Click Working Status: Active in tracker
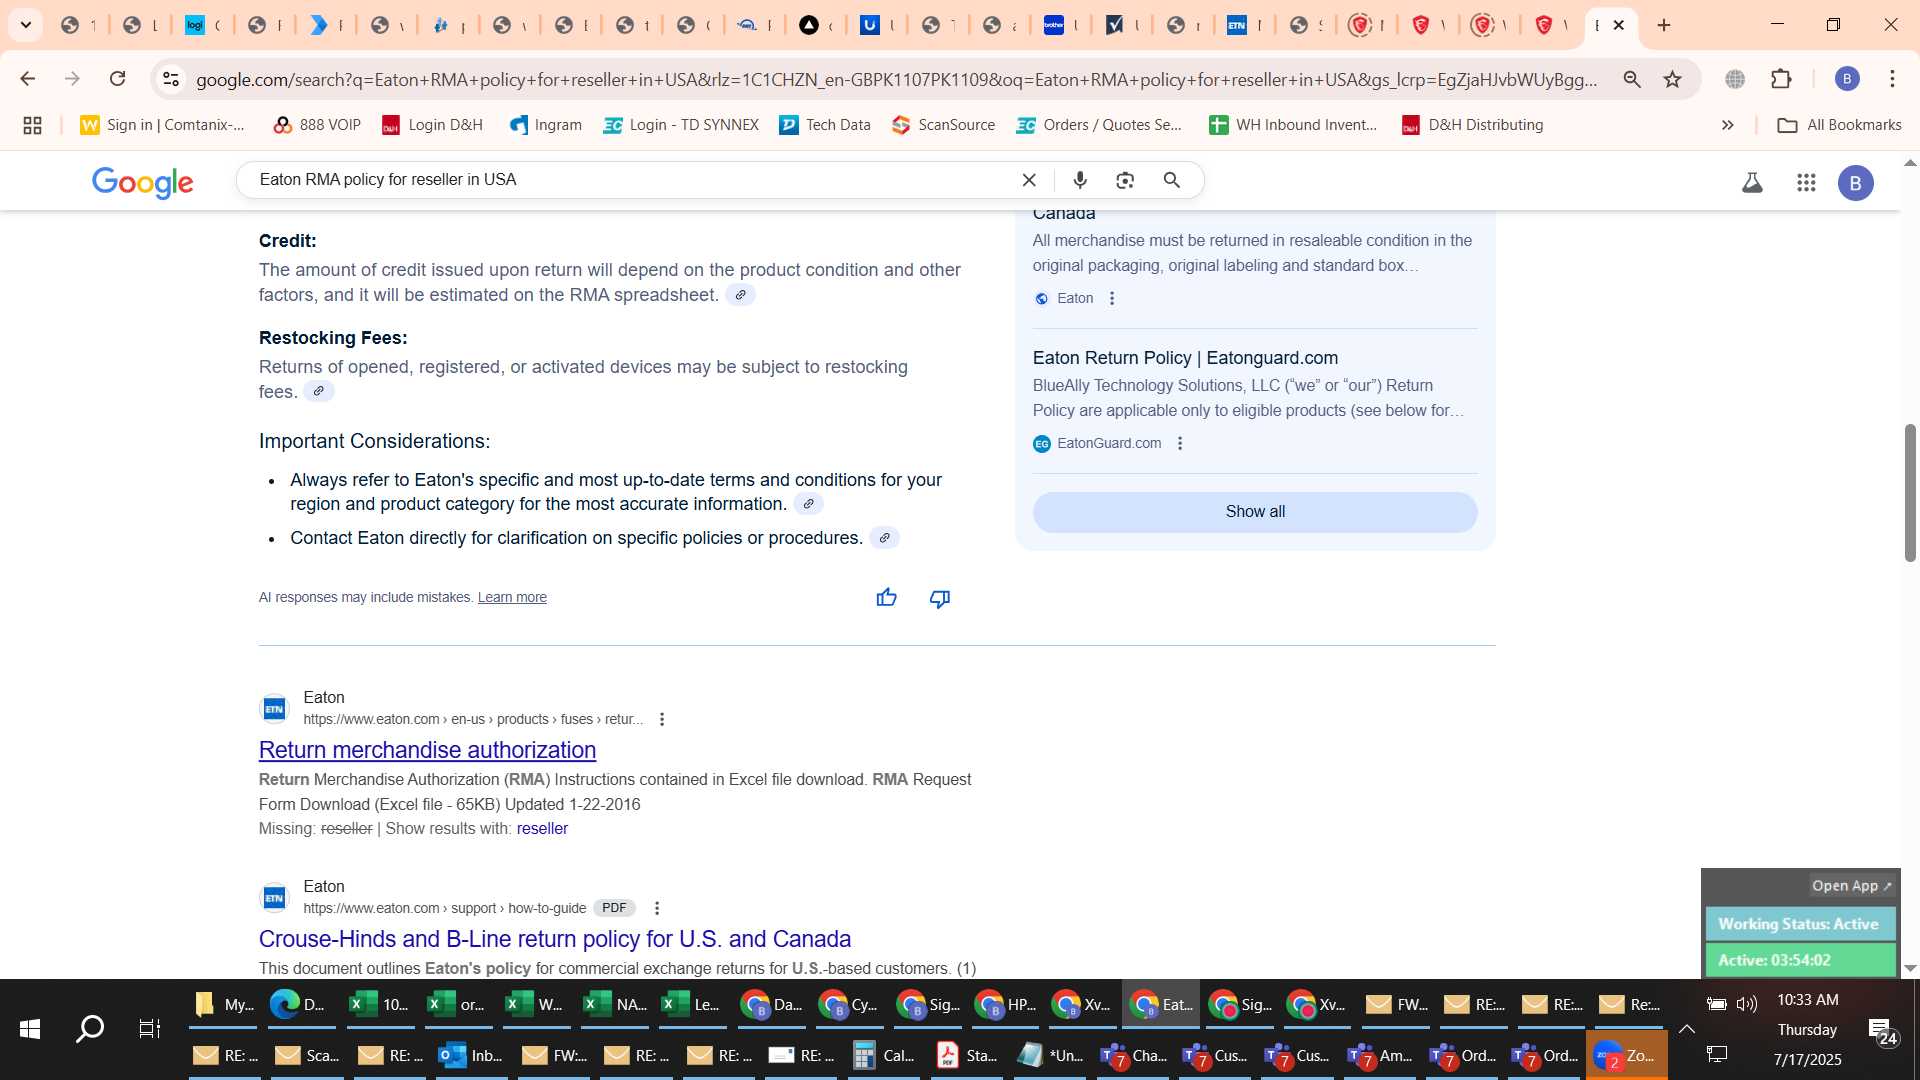The width and height of the screenshot is (1920, 1080). 1799,924
